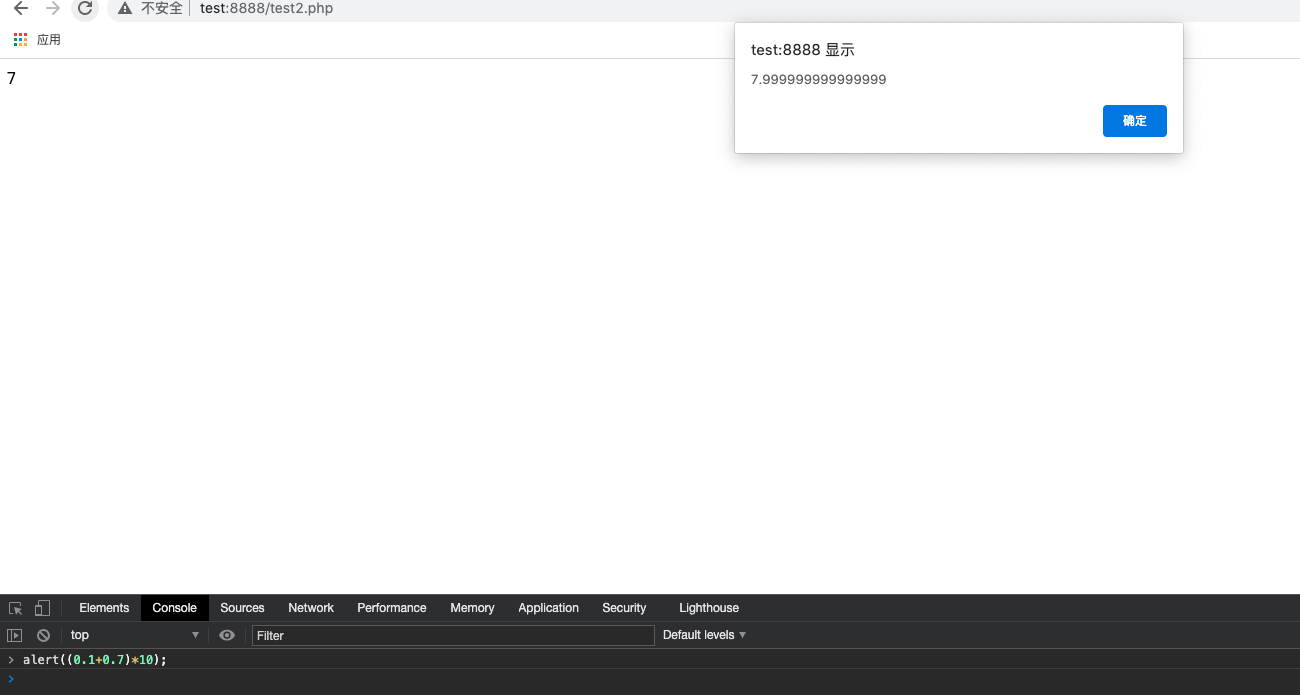Open the Lighthouse tab
1300x695 pixels.
coord(709,608)
